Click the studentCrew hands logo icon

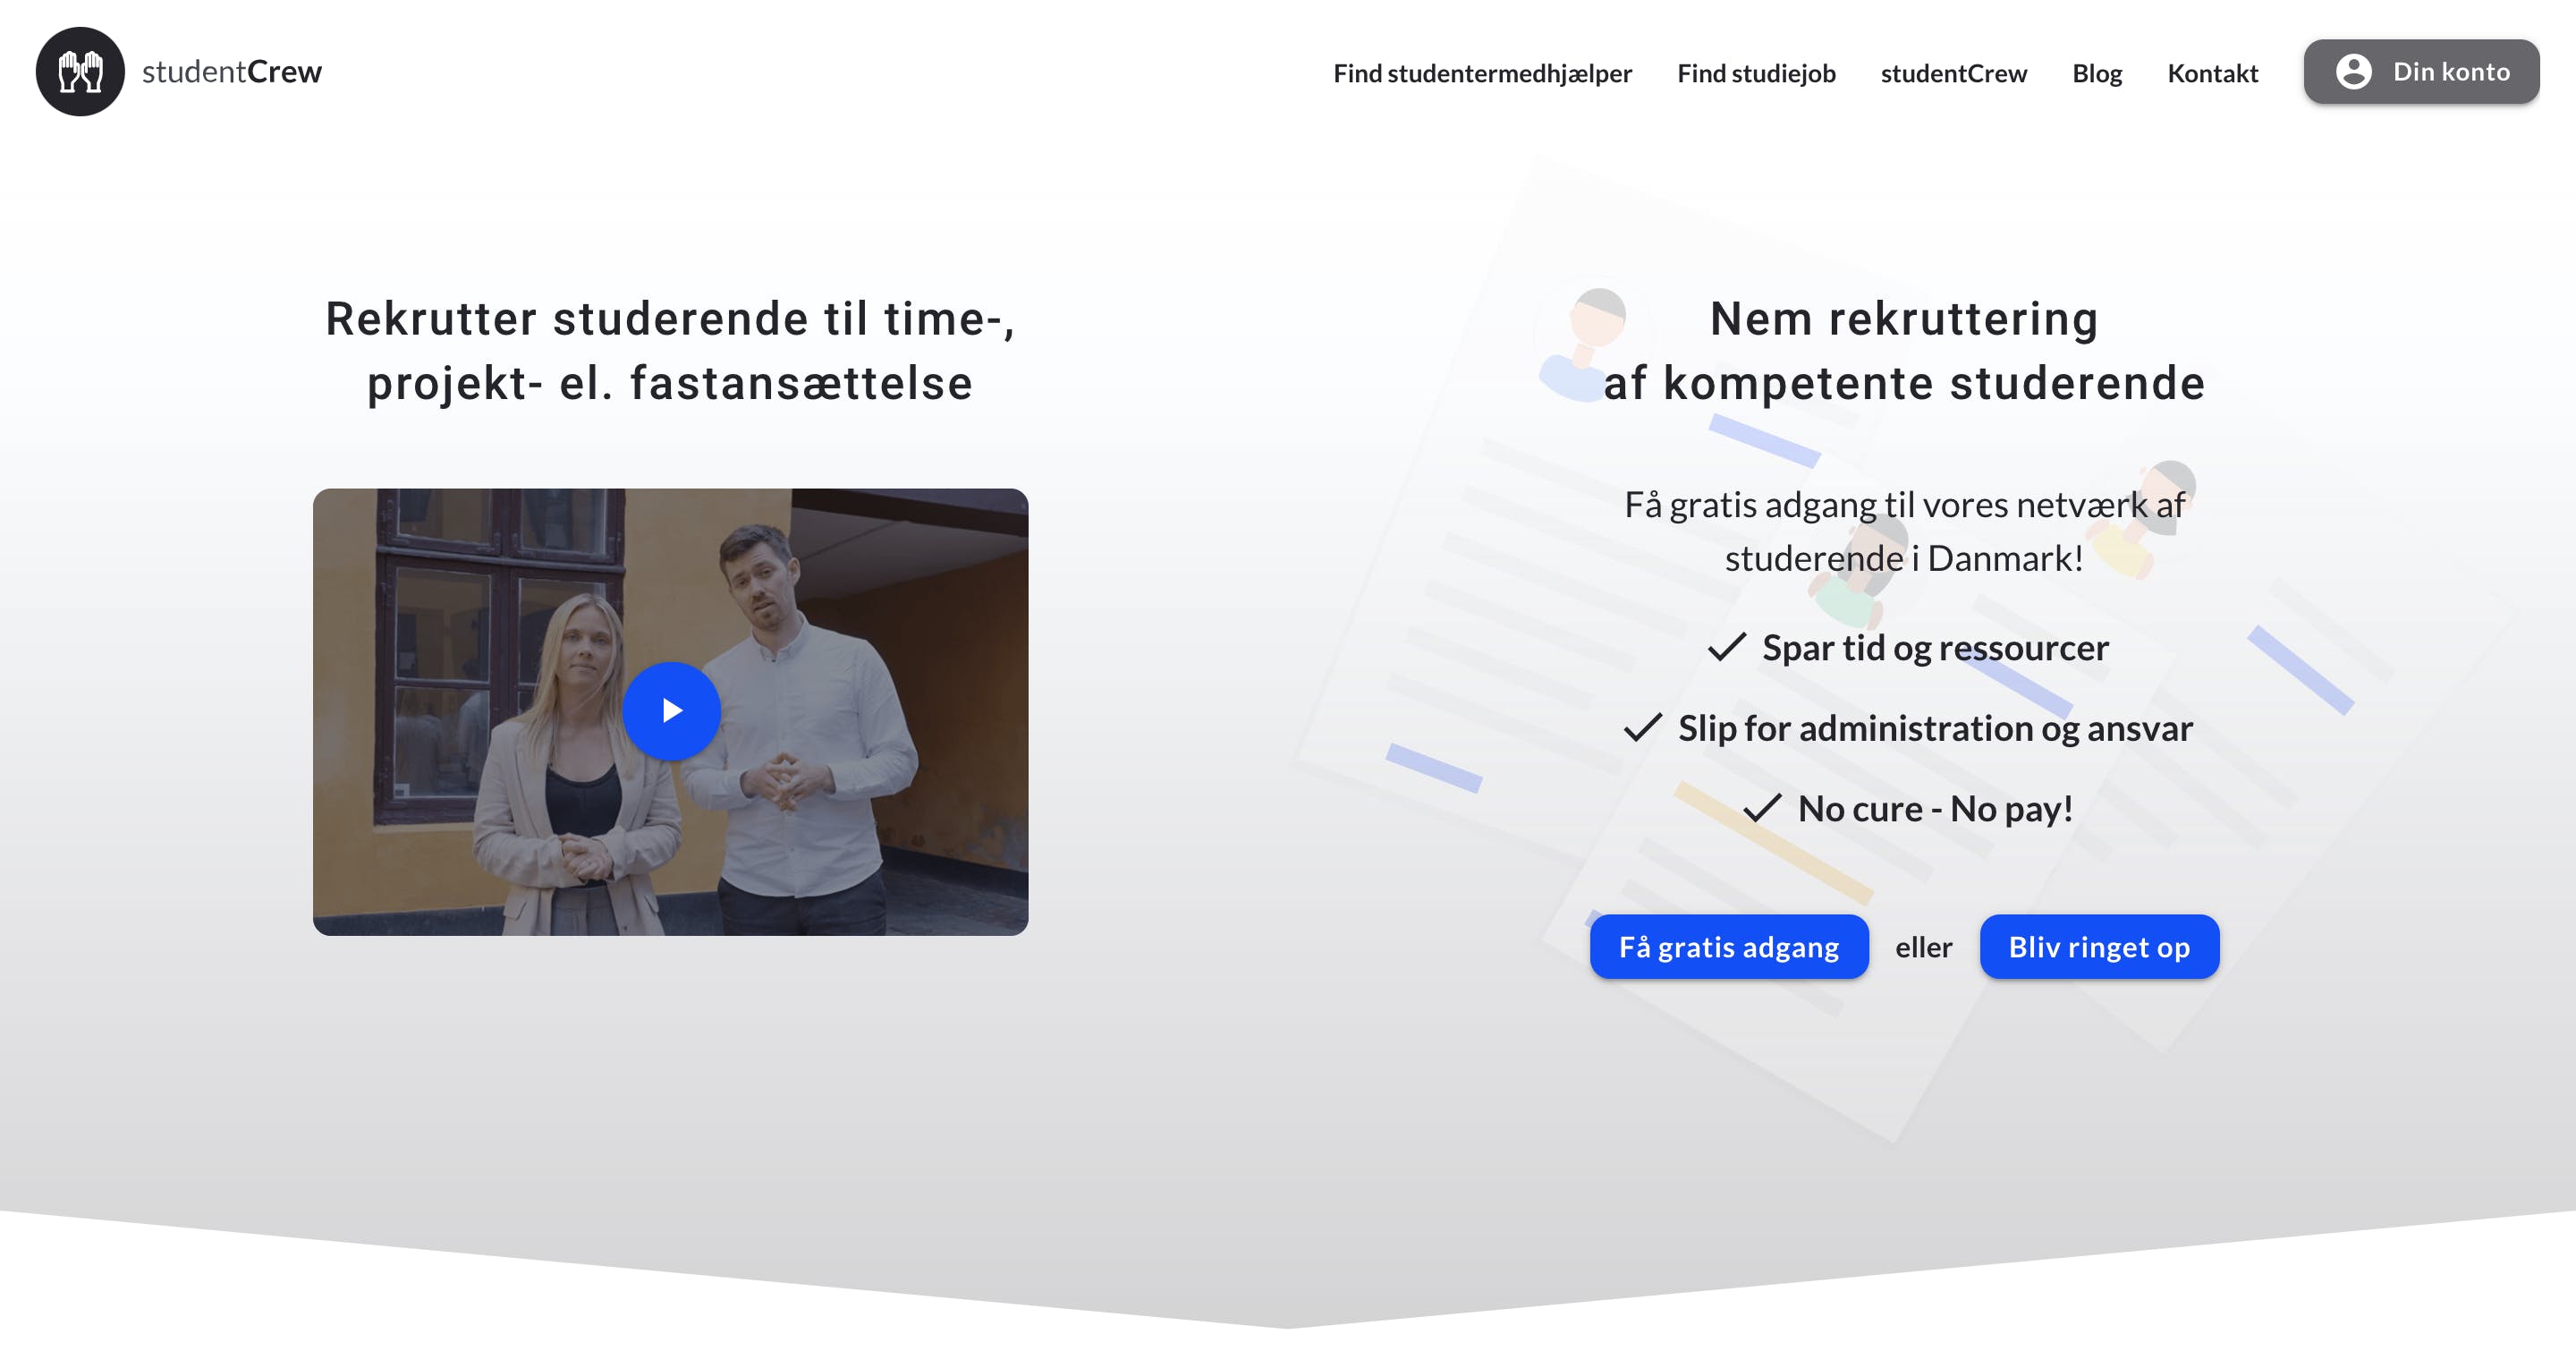point(80,72)
